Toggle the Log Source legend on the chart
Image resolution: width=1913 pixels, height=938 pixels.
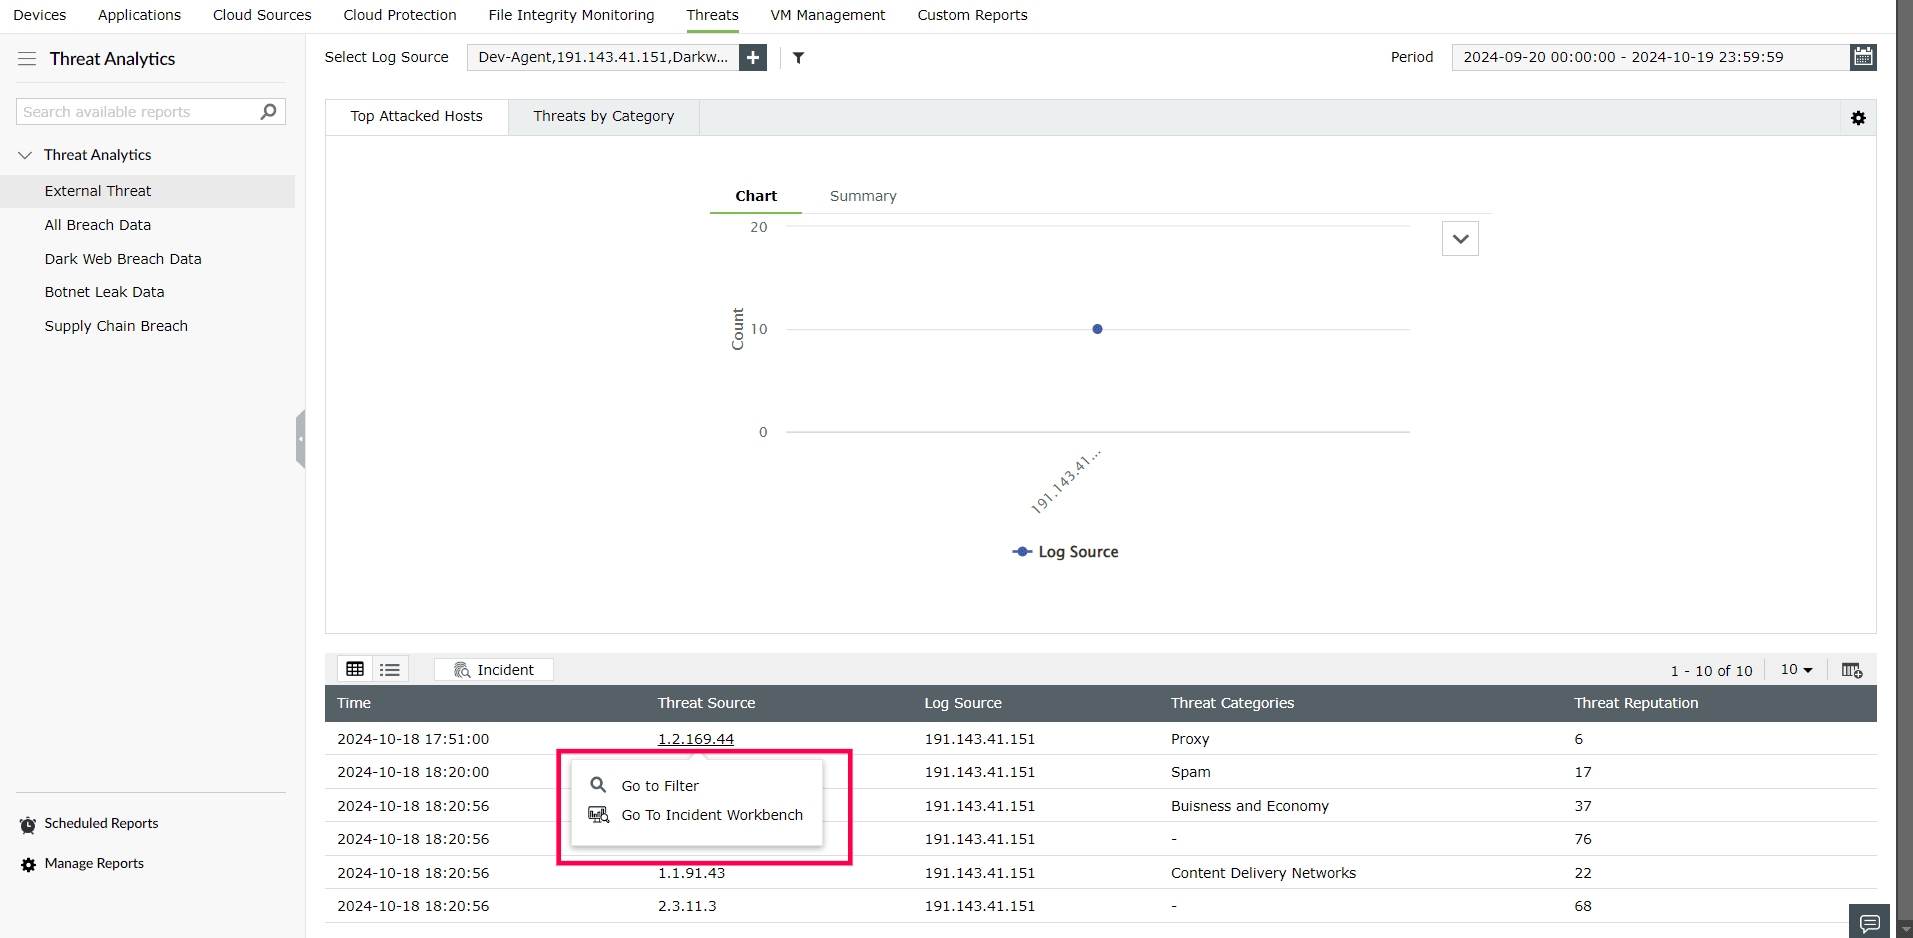pyautogui.click(x=1064, y=551)
